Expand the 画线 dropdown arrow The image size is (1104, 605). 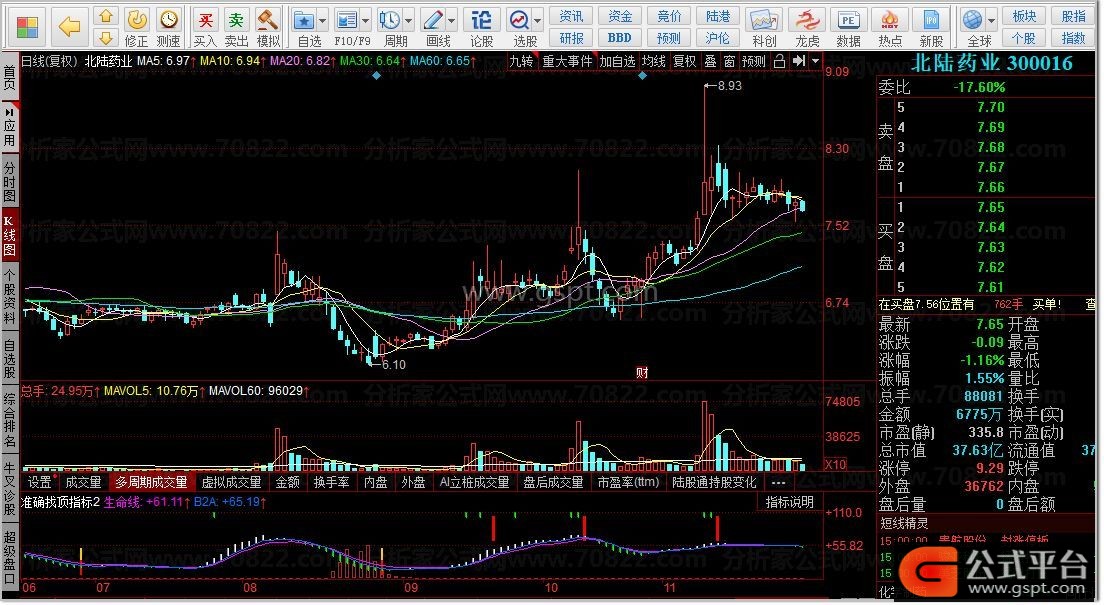(452, 20)
